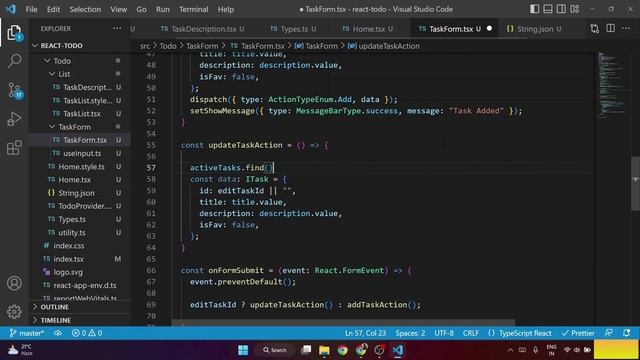Open the Notifications bell icon
This screenshot has width=640, height=360.
[x=627, y=333]
